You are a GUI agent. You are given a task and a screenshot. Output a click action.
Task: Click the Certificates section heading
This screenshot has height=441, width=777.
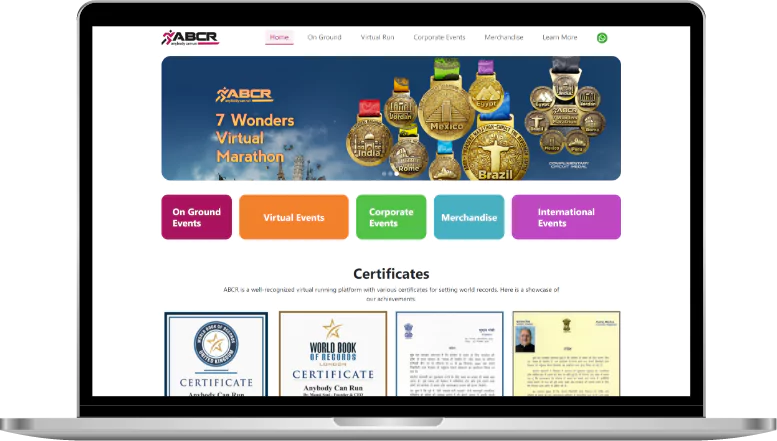click(x=391, y=274)
